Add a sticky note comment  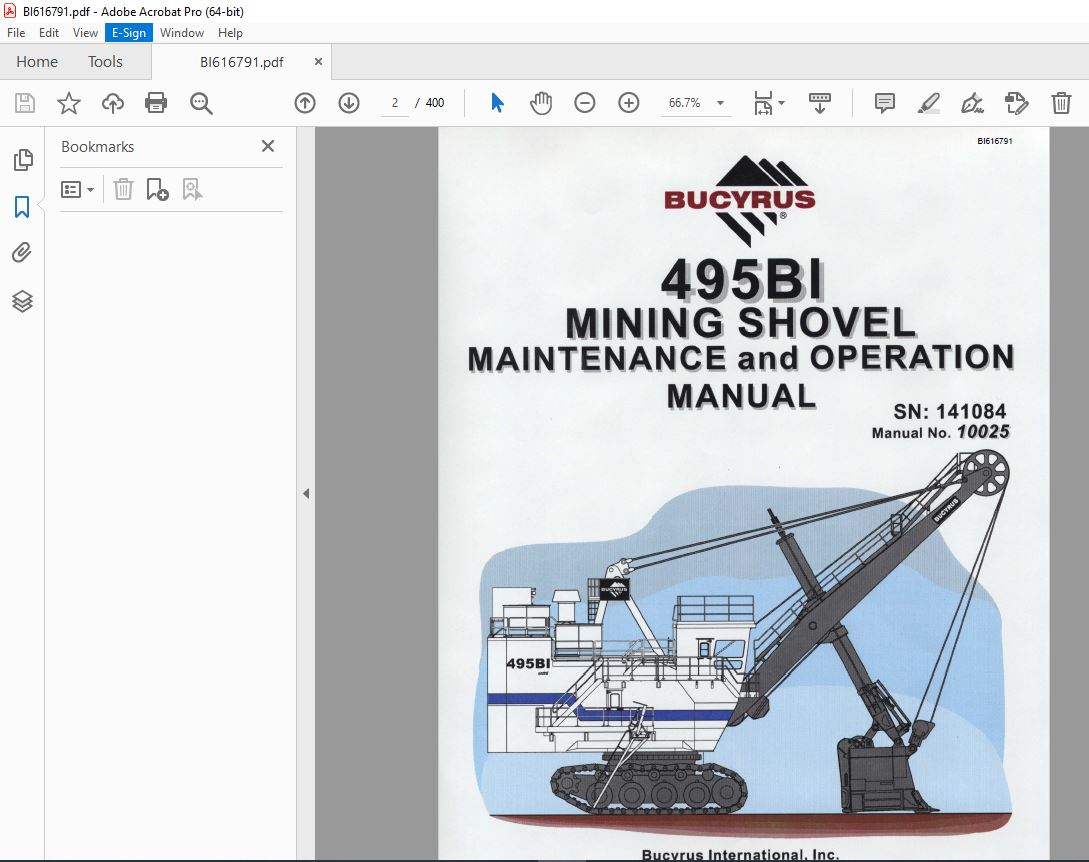coord(884,103)
